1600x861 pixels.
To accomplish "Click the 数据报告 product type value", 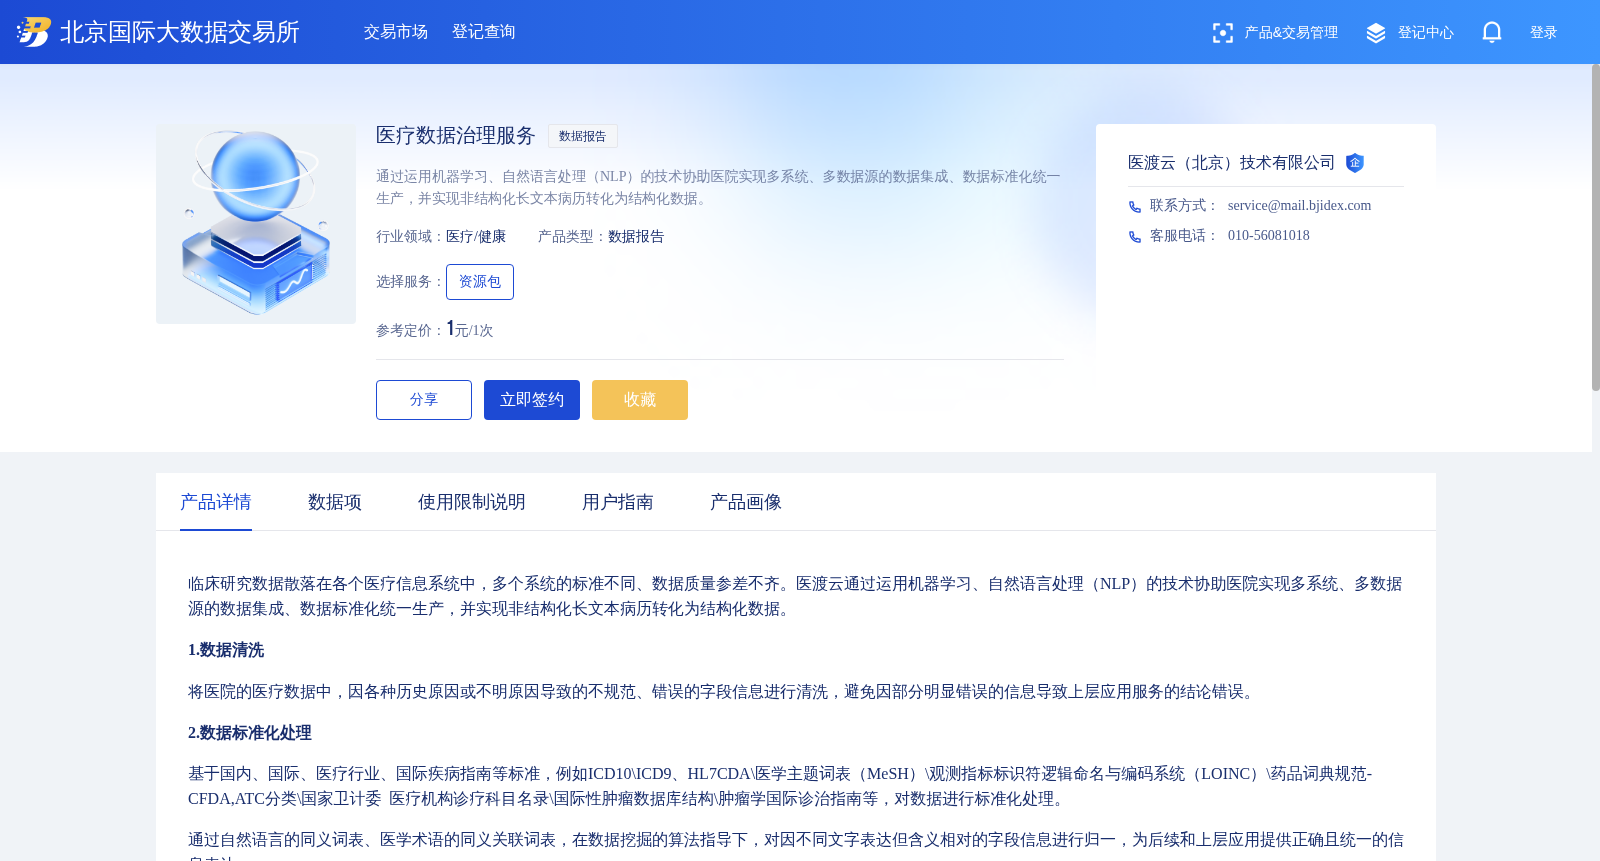I will click(x=636, y=237).
